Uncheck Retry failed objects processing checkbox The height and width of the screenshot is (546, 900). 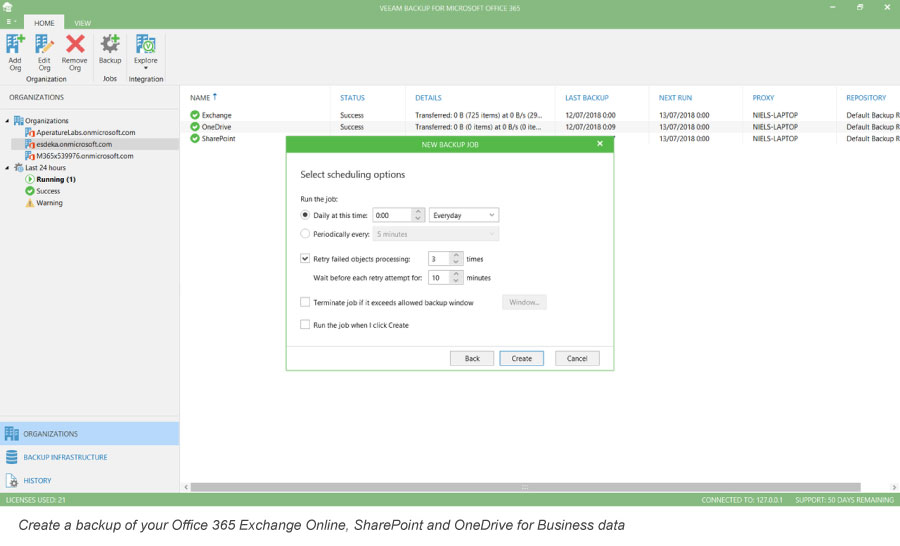coord(305,258)
